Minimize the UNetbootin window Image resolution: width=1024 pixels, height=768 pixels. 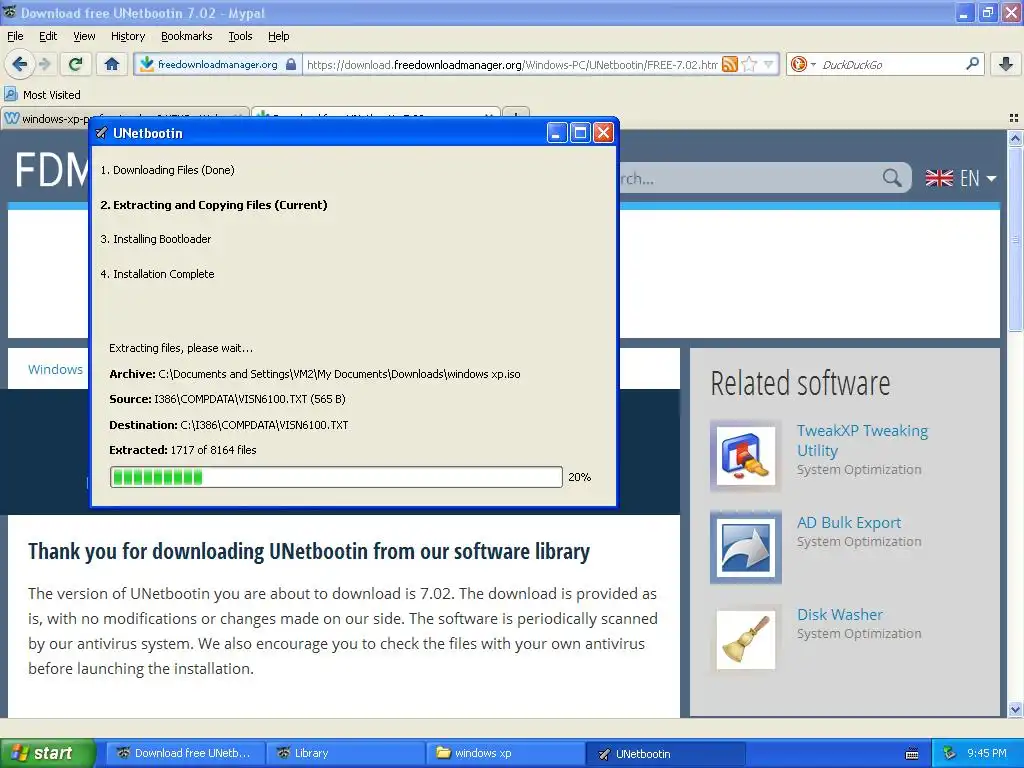[x=556, y=133]
